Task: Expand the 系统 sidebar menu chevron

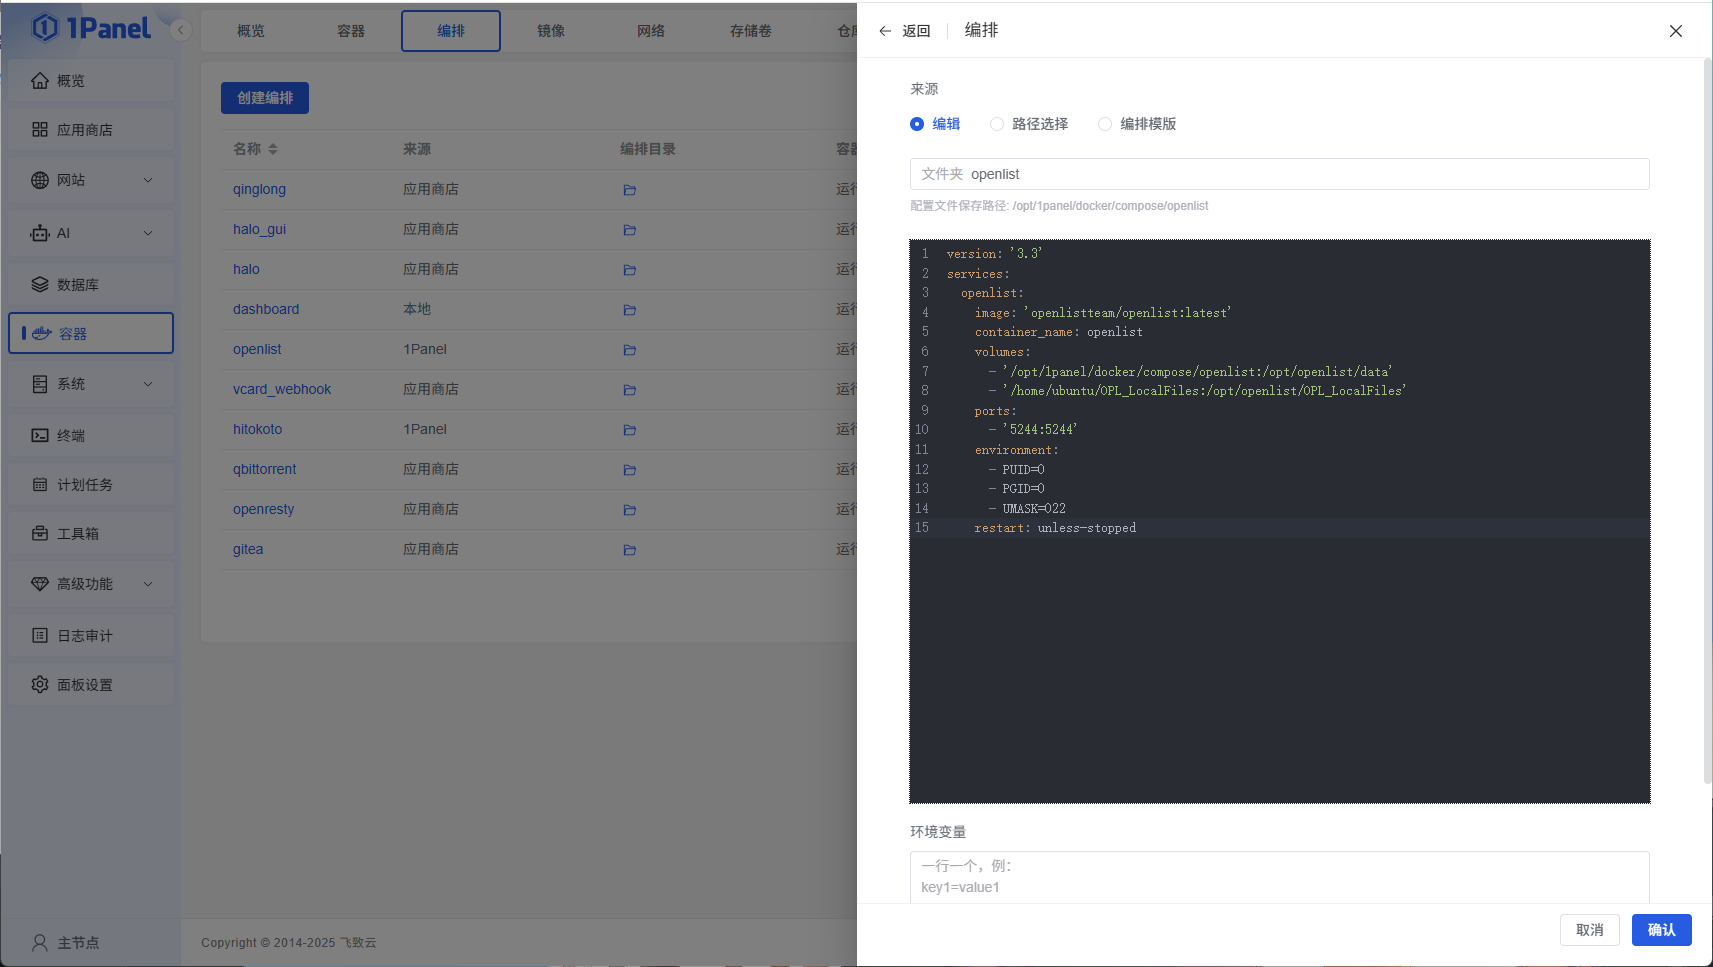Action: coord(148,384)
